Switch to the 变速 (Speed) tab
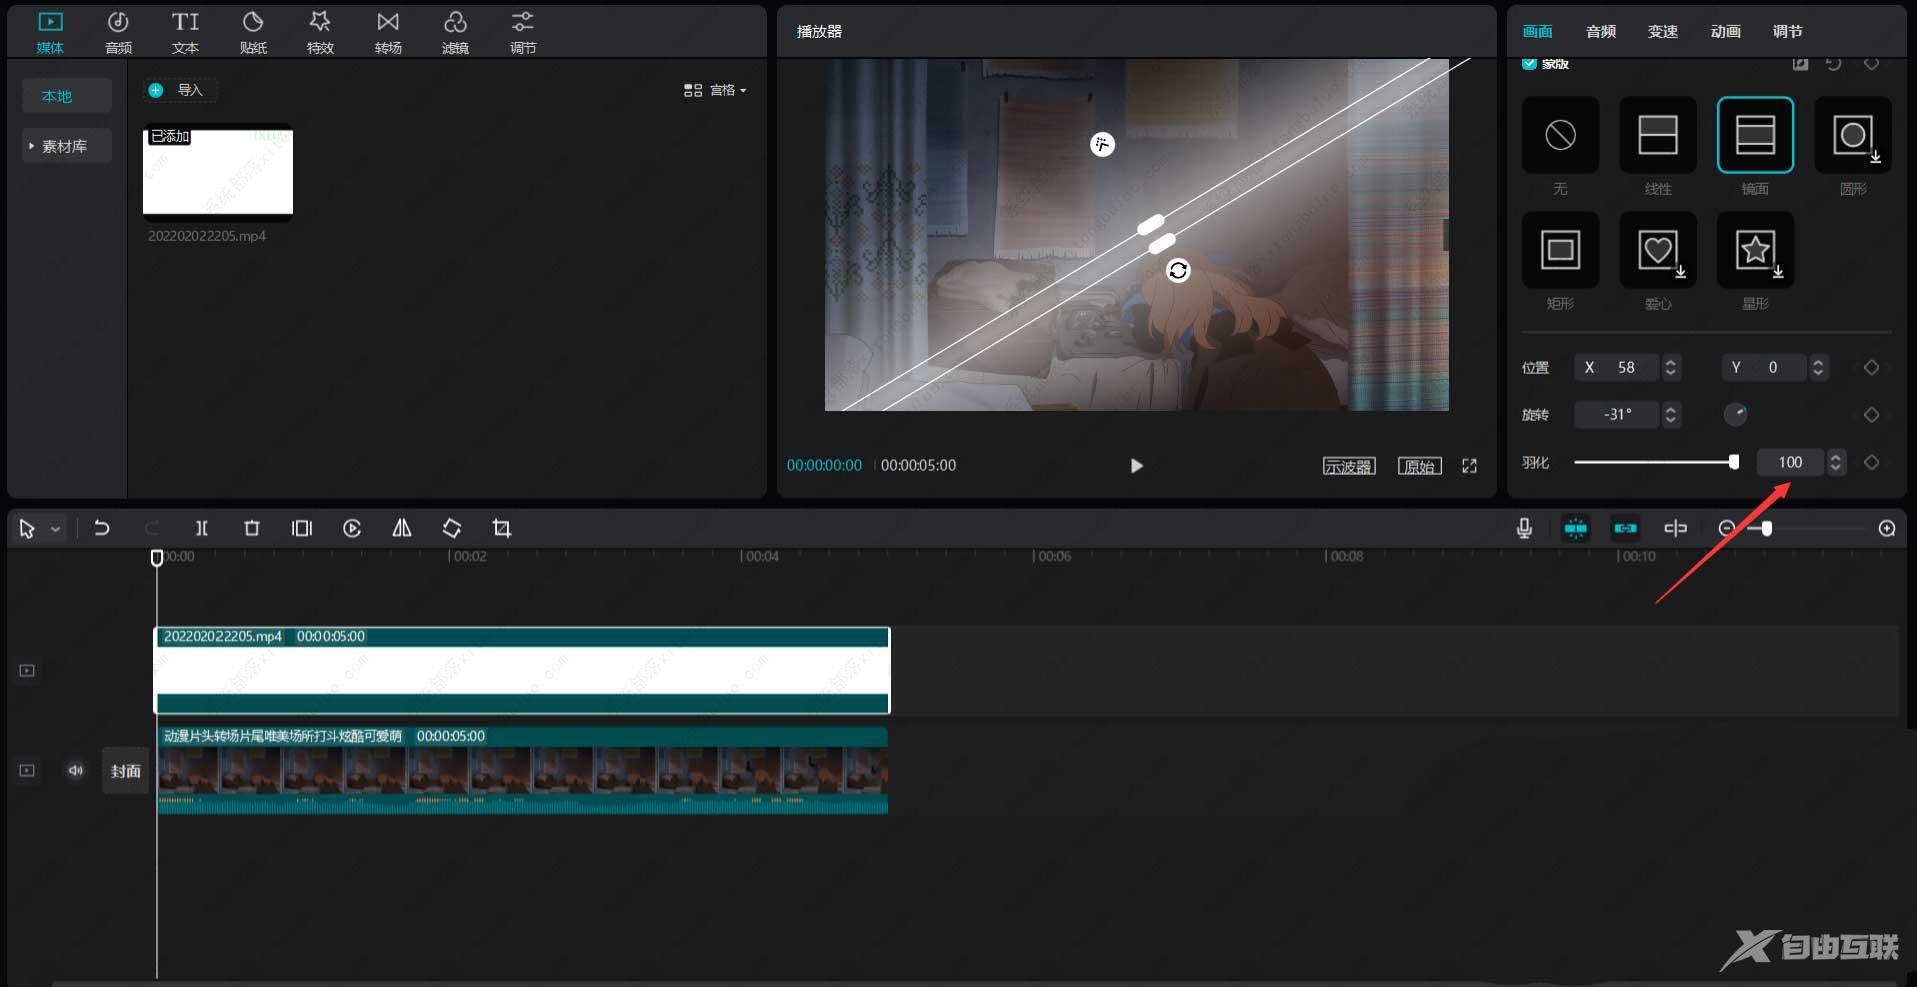Screen dimensions: 1917x987 tap(1663, 32)
